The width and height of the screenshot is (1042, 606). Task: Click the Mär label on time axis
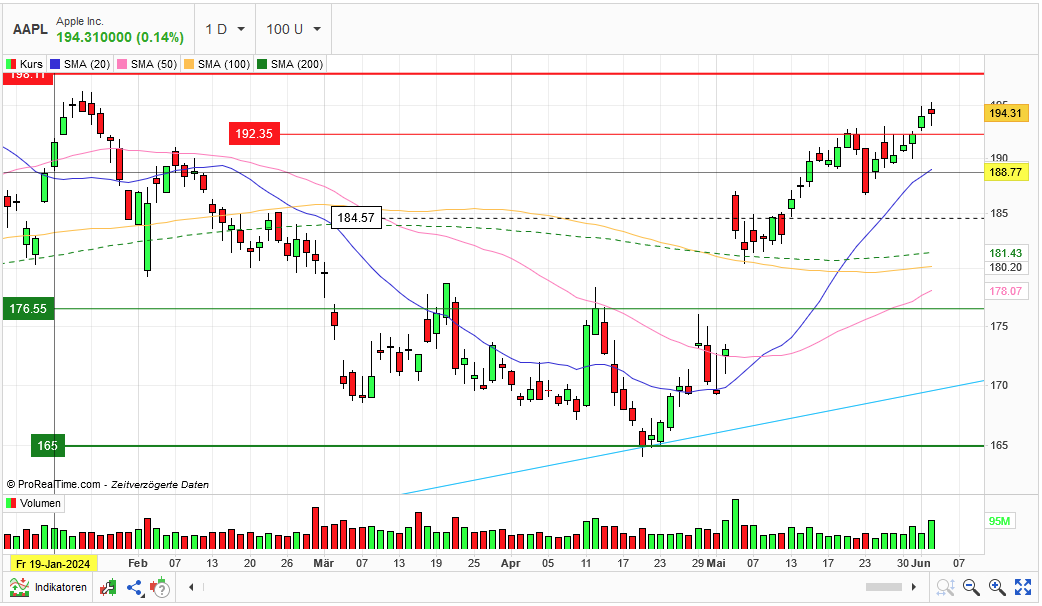click(x=324, y=563)
